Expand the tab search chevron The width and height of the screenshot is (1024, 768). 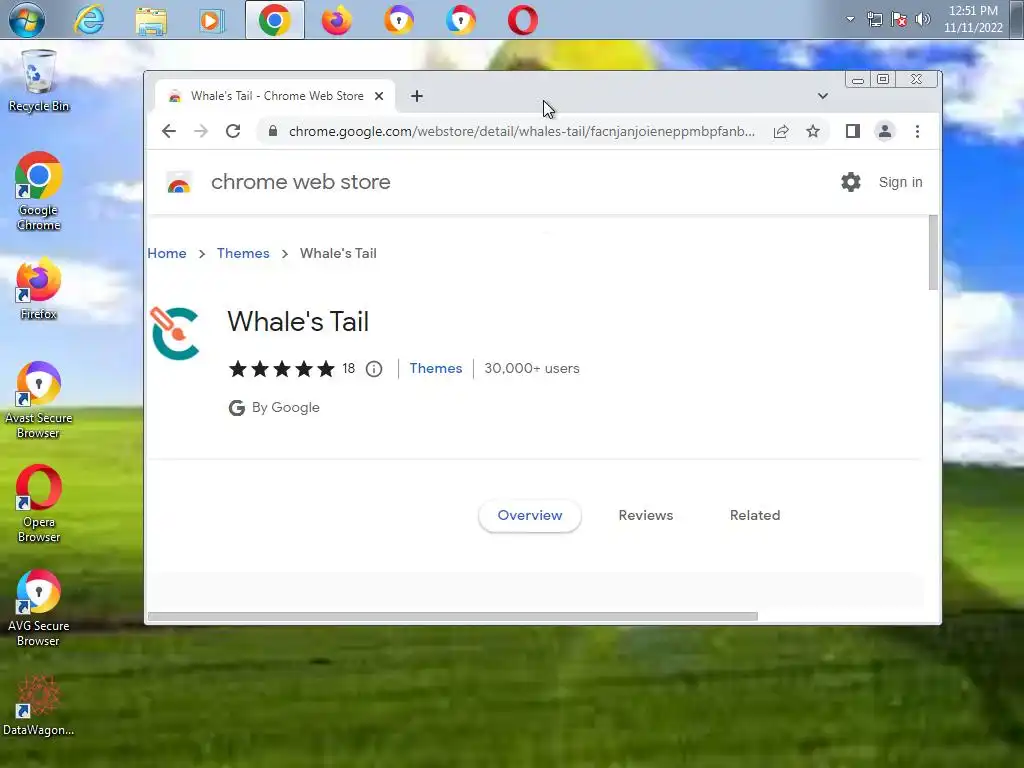click(823, 96)
